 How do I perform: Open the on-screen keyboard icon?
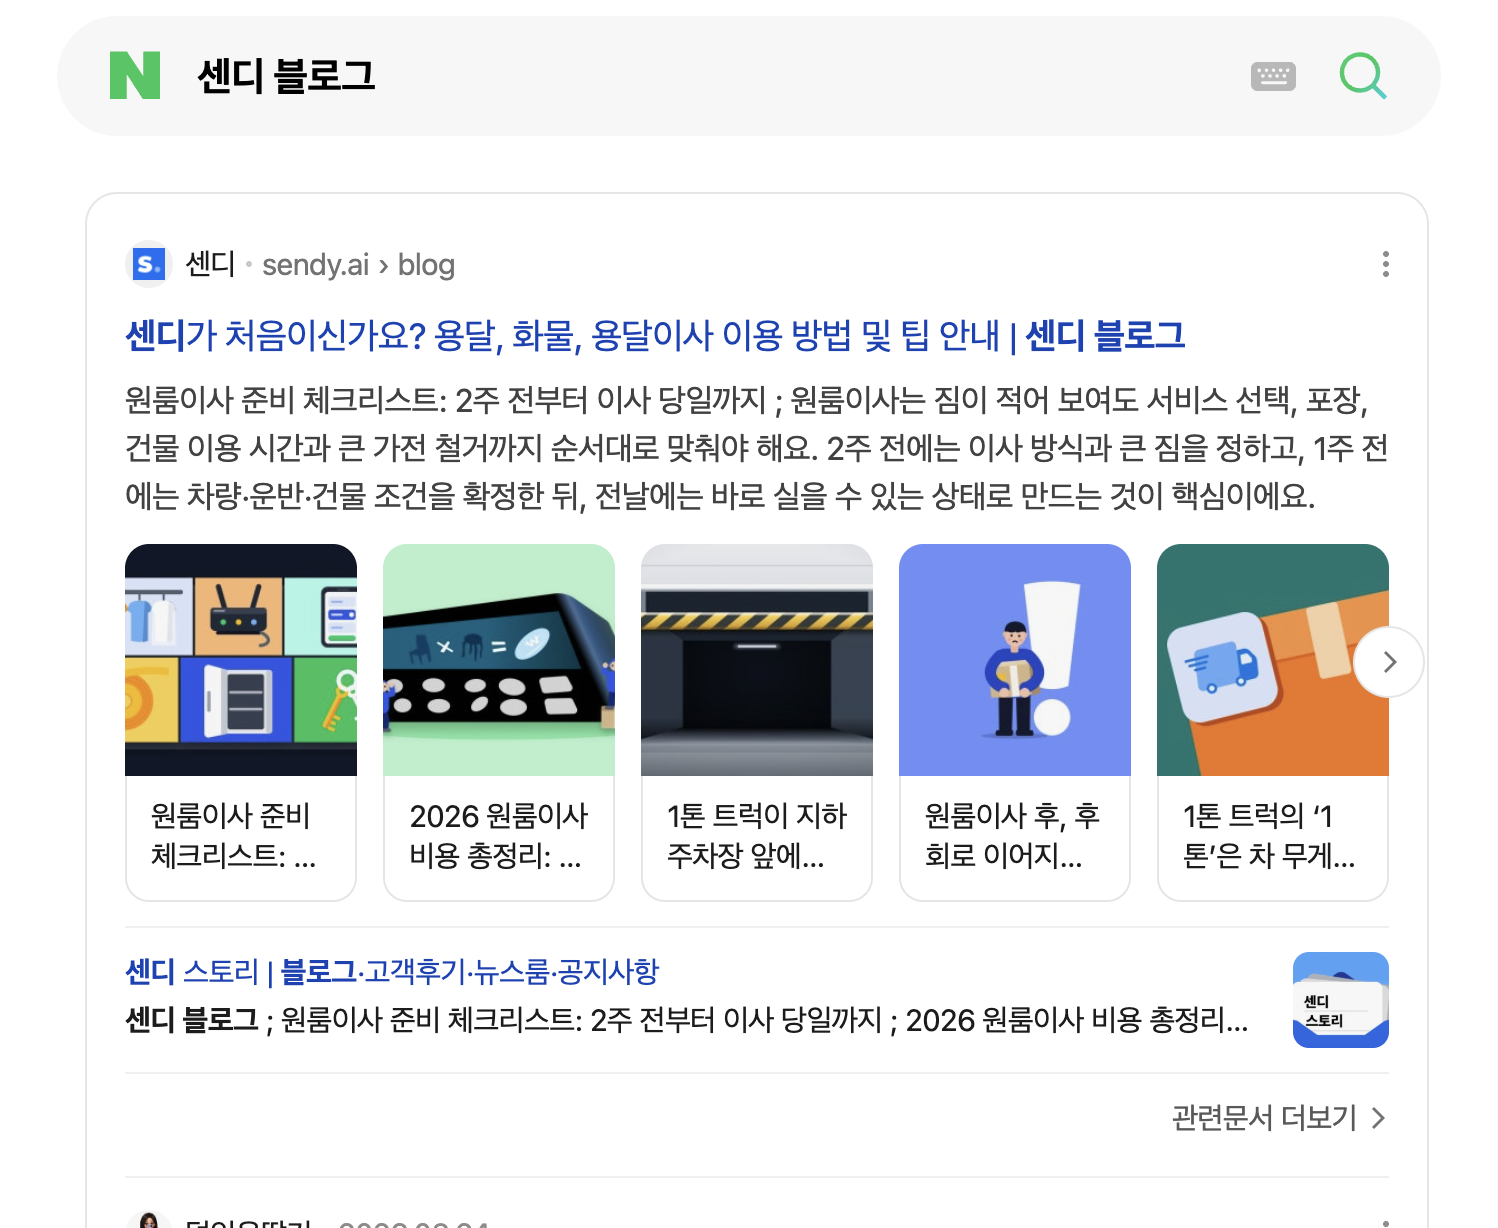click(1273, 76)
